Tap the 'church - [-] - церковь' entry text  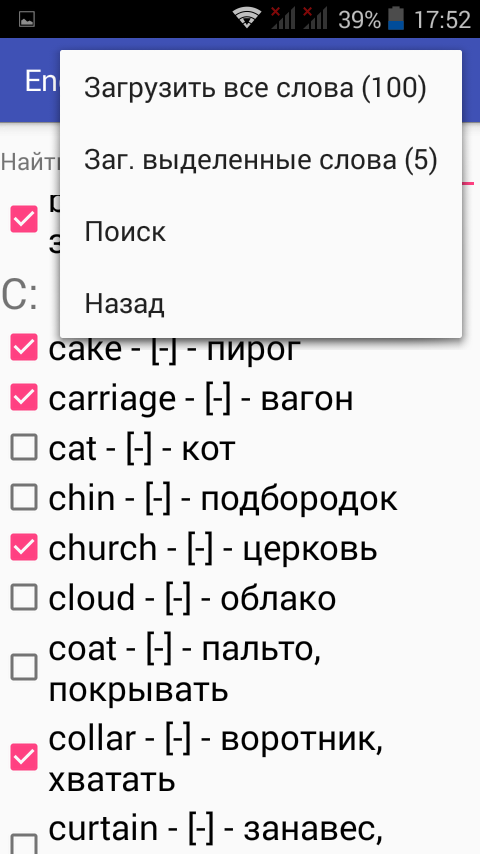(x=212, y=548)
